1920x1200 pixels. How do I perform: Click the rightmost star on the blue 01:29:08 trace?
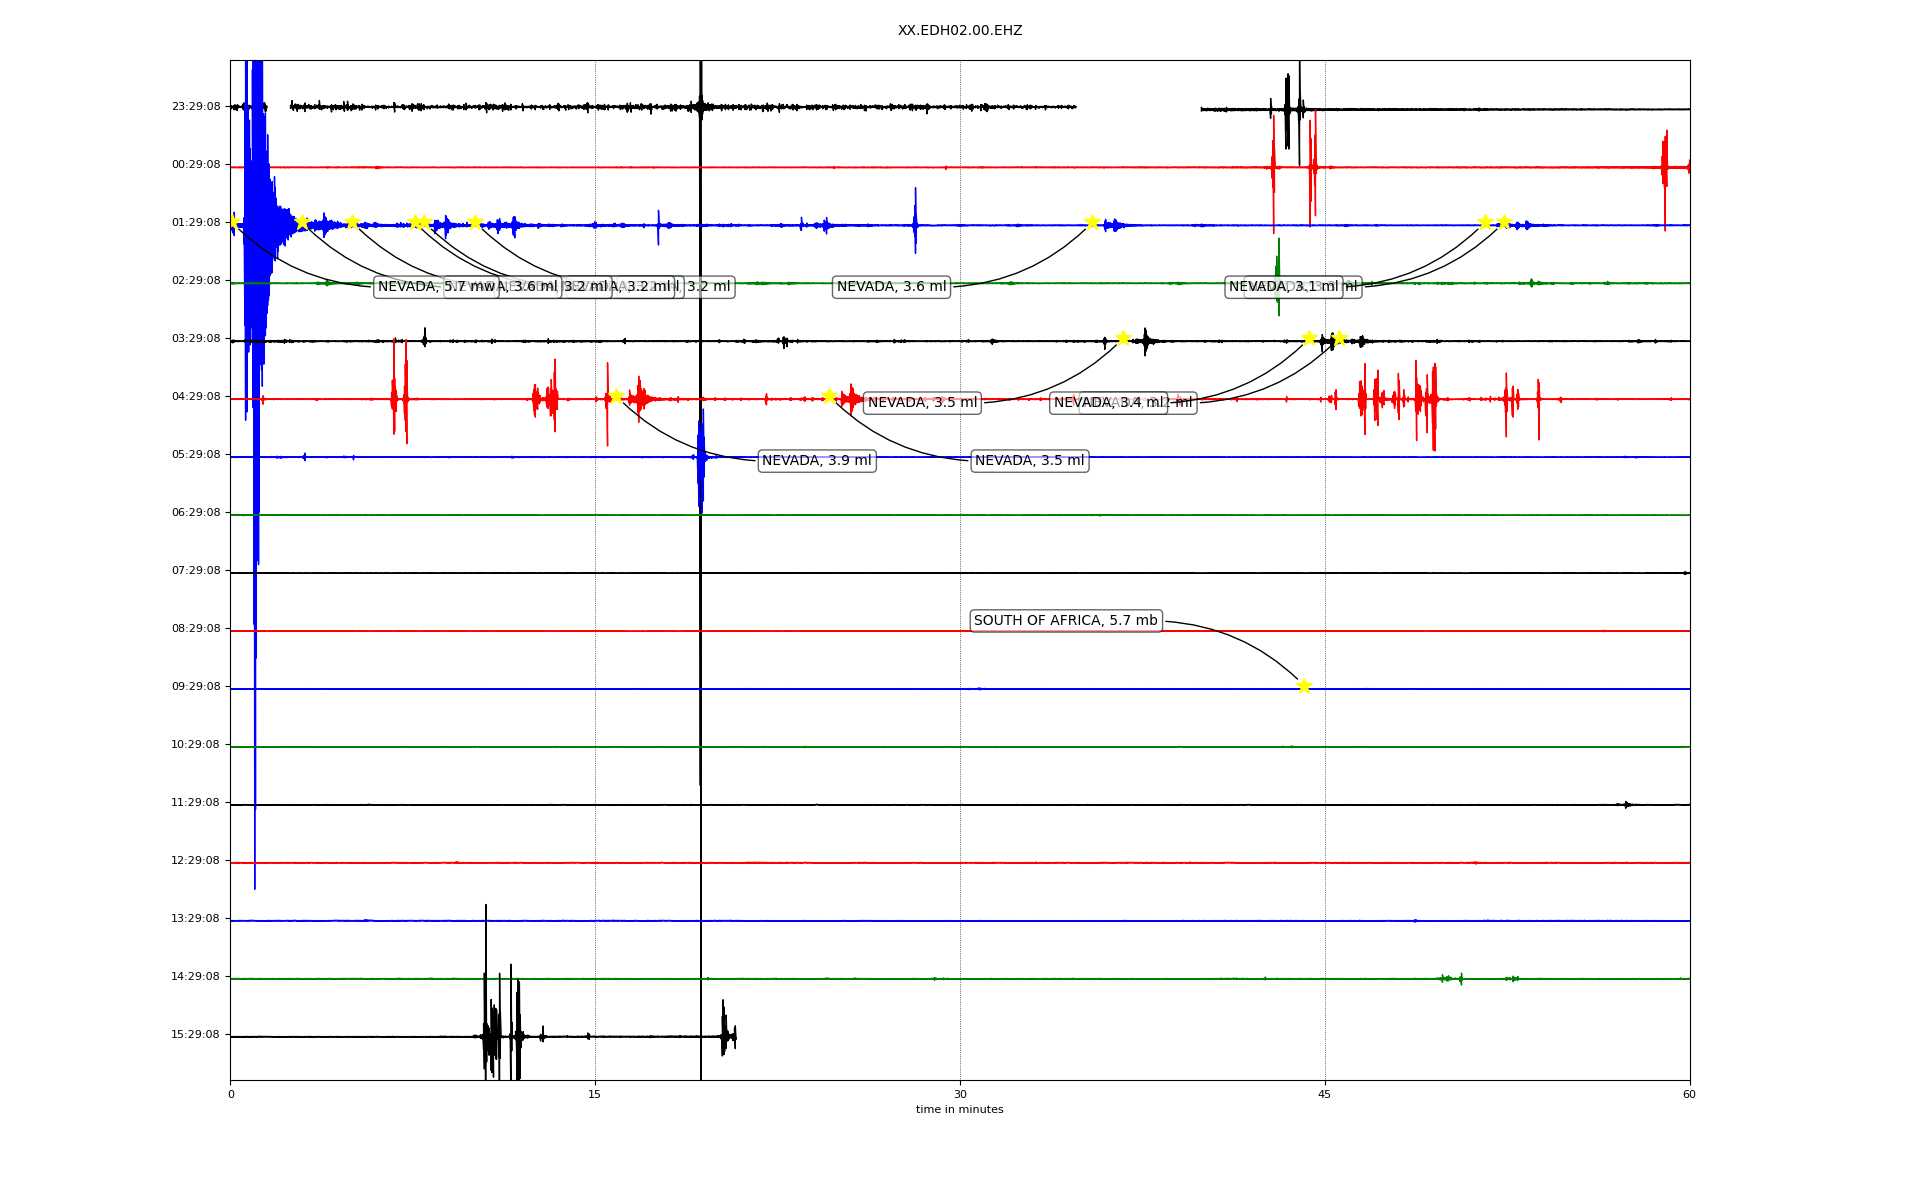pos(1504,222)
